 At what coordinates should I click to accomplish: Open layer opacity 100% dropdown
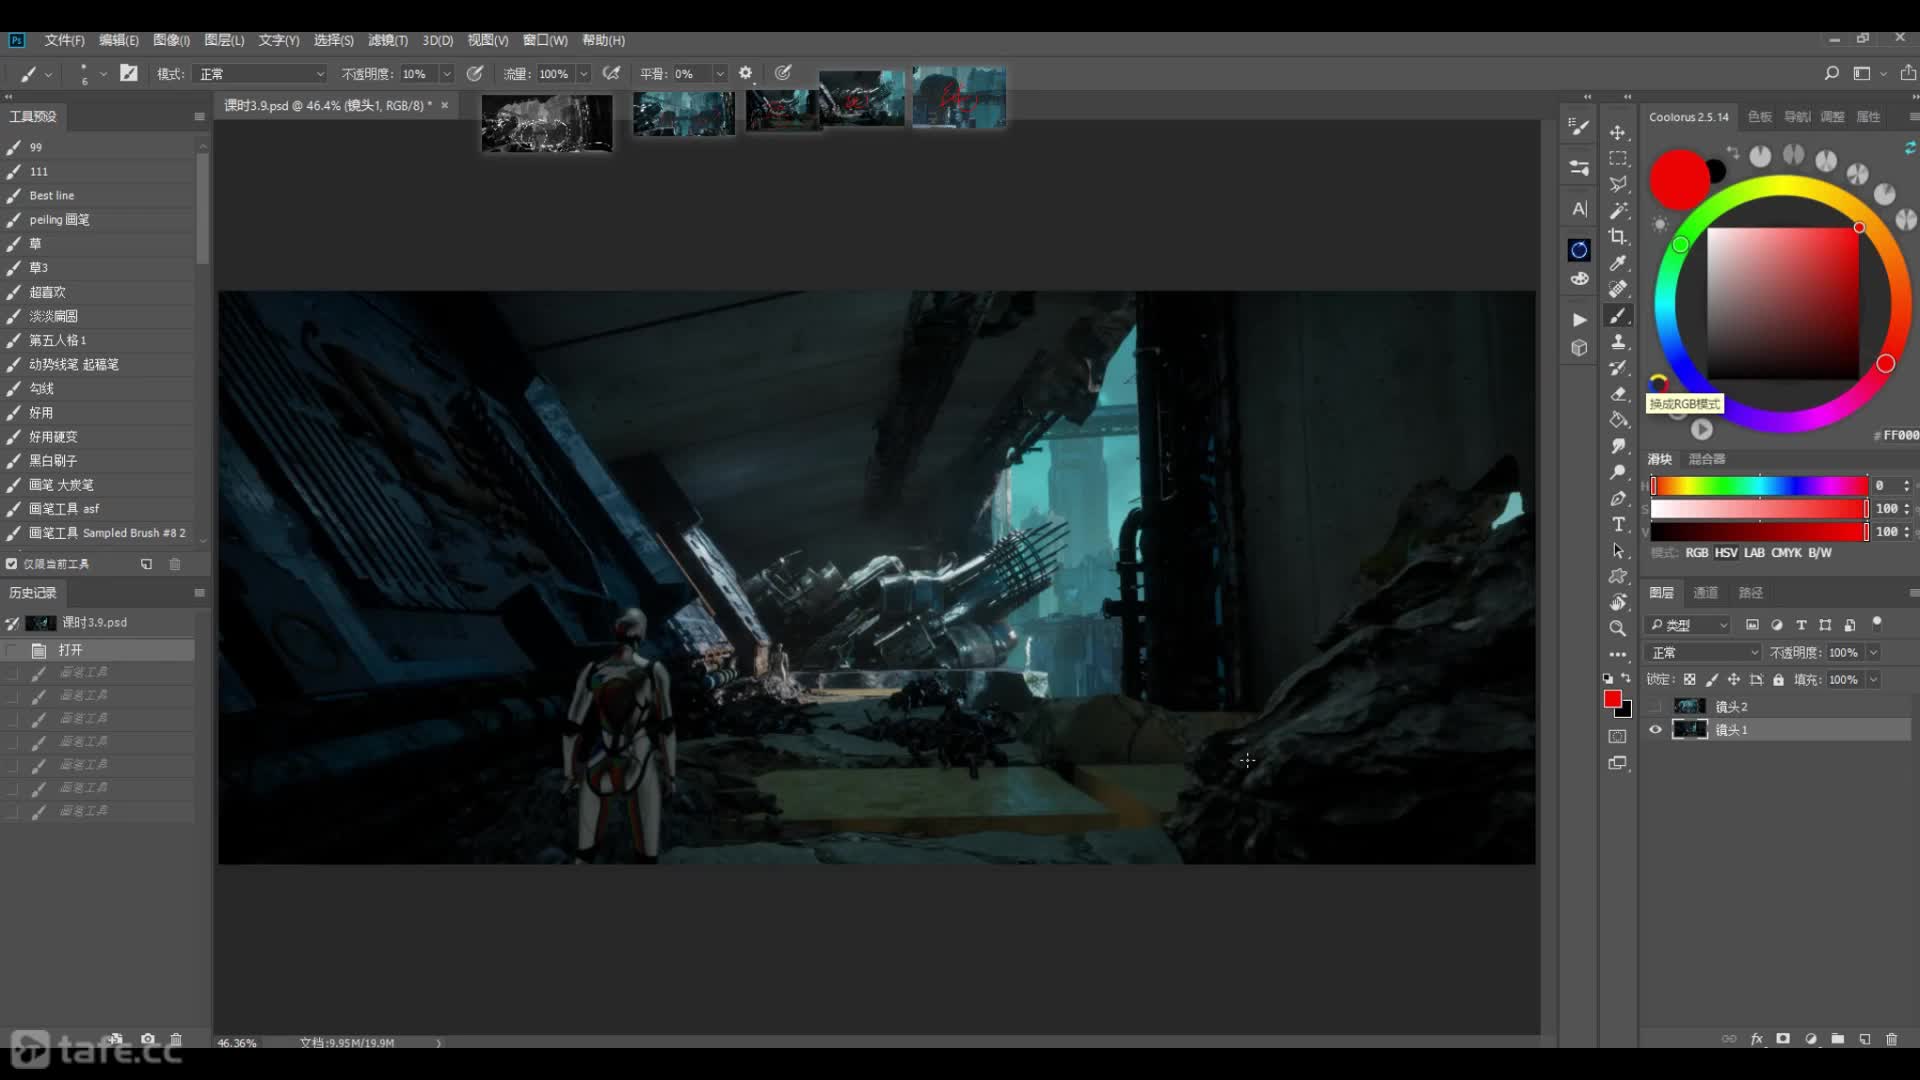coord(1873,653)
